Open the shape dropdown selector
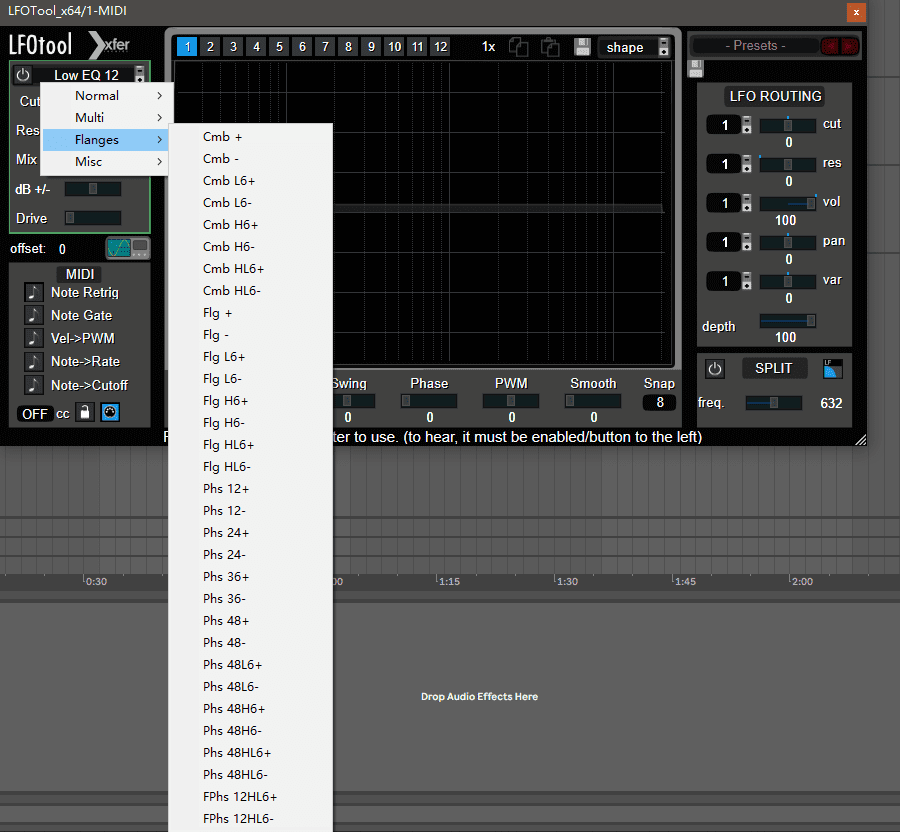The width and height of the screenshot is (900, 832). pos(634,47)
